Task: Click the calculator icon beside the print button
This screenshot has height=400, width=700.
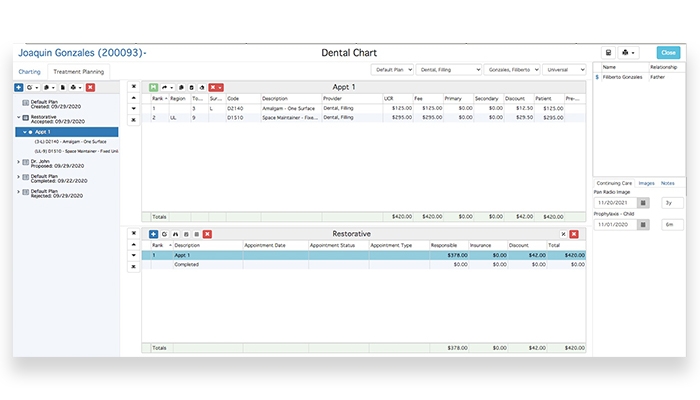Action: [x=609, y=53]
